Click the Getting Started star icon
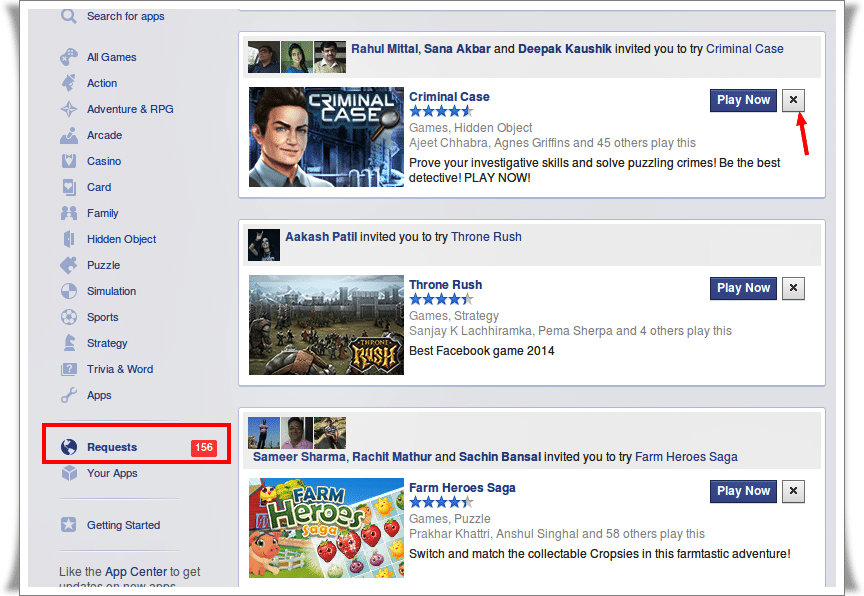Screen dimensions: 864x596 coord(69,525)
